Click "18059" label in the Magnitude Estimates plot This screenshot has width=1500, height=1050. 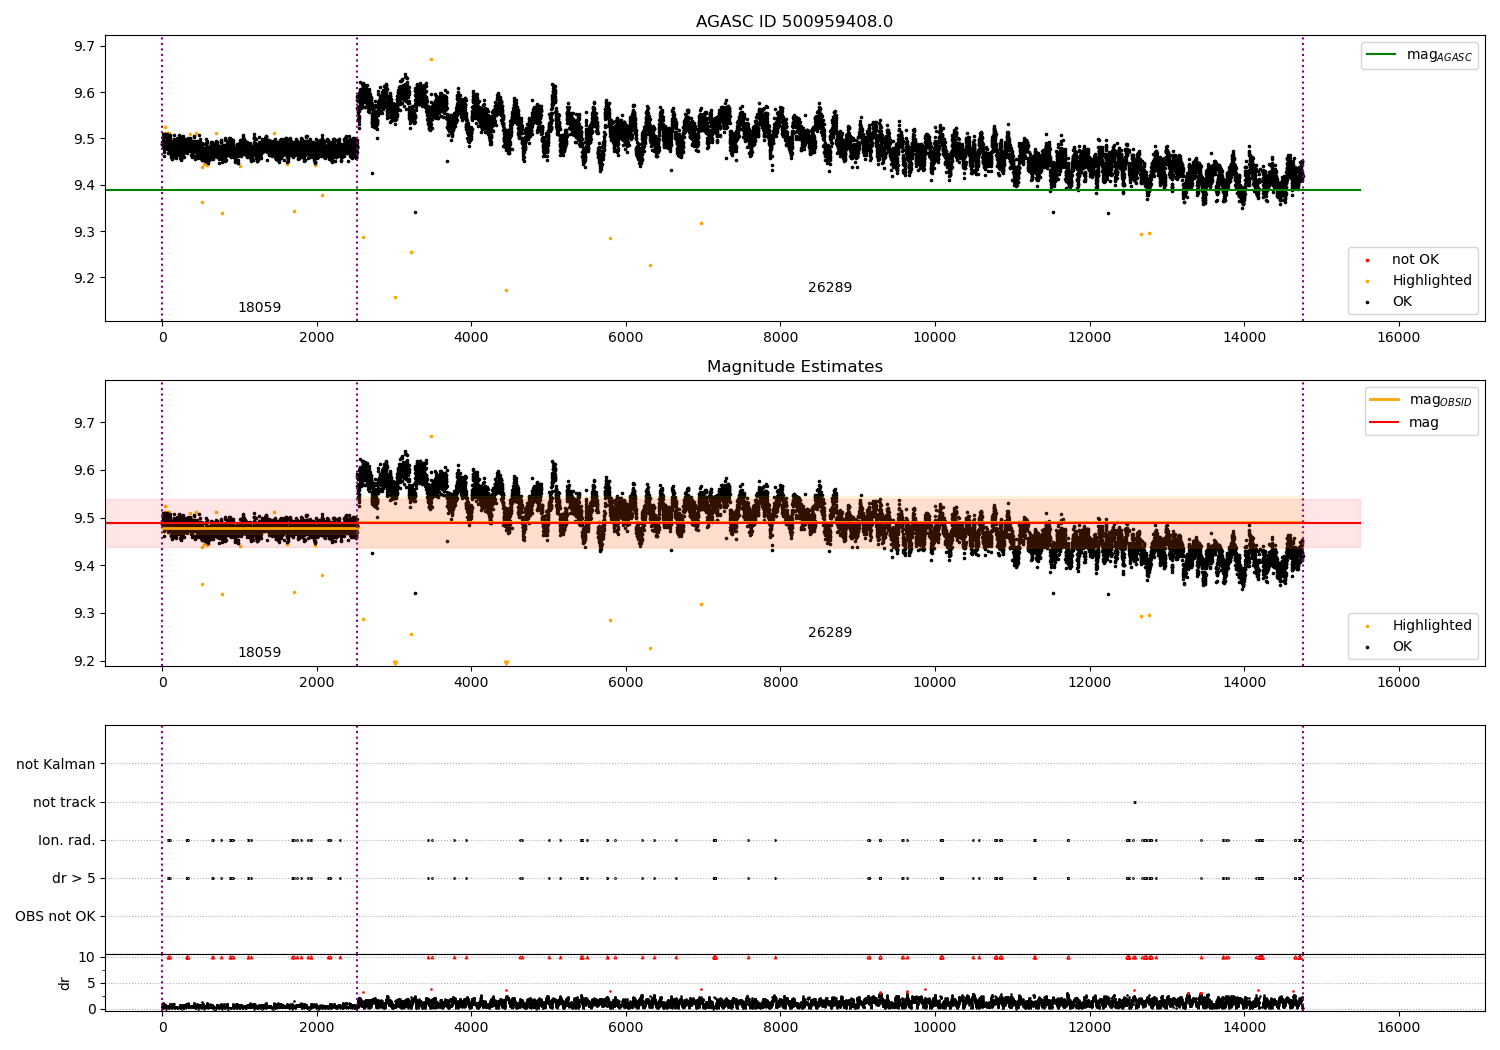(259, 653)
